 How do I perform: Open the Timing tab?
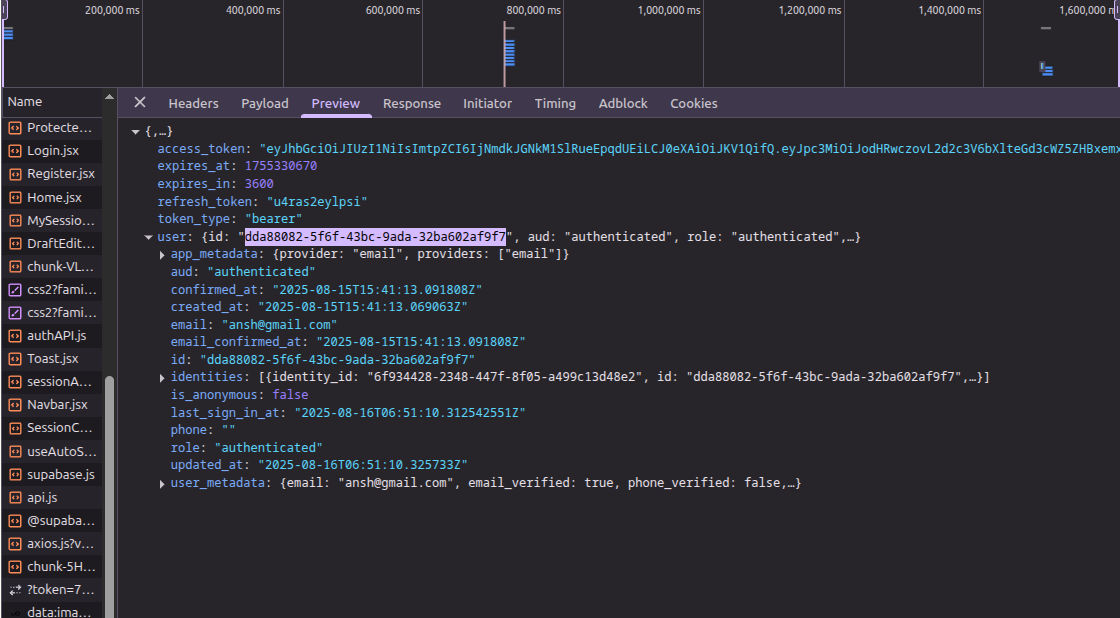click(555, 104)
